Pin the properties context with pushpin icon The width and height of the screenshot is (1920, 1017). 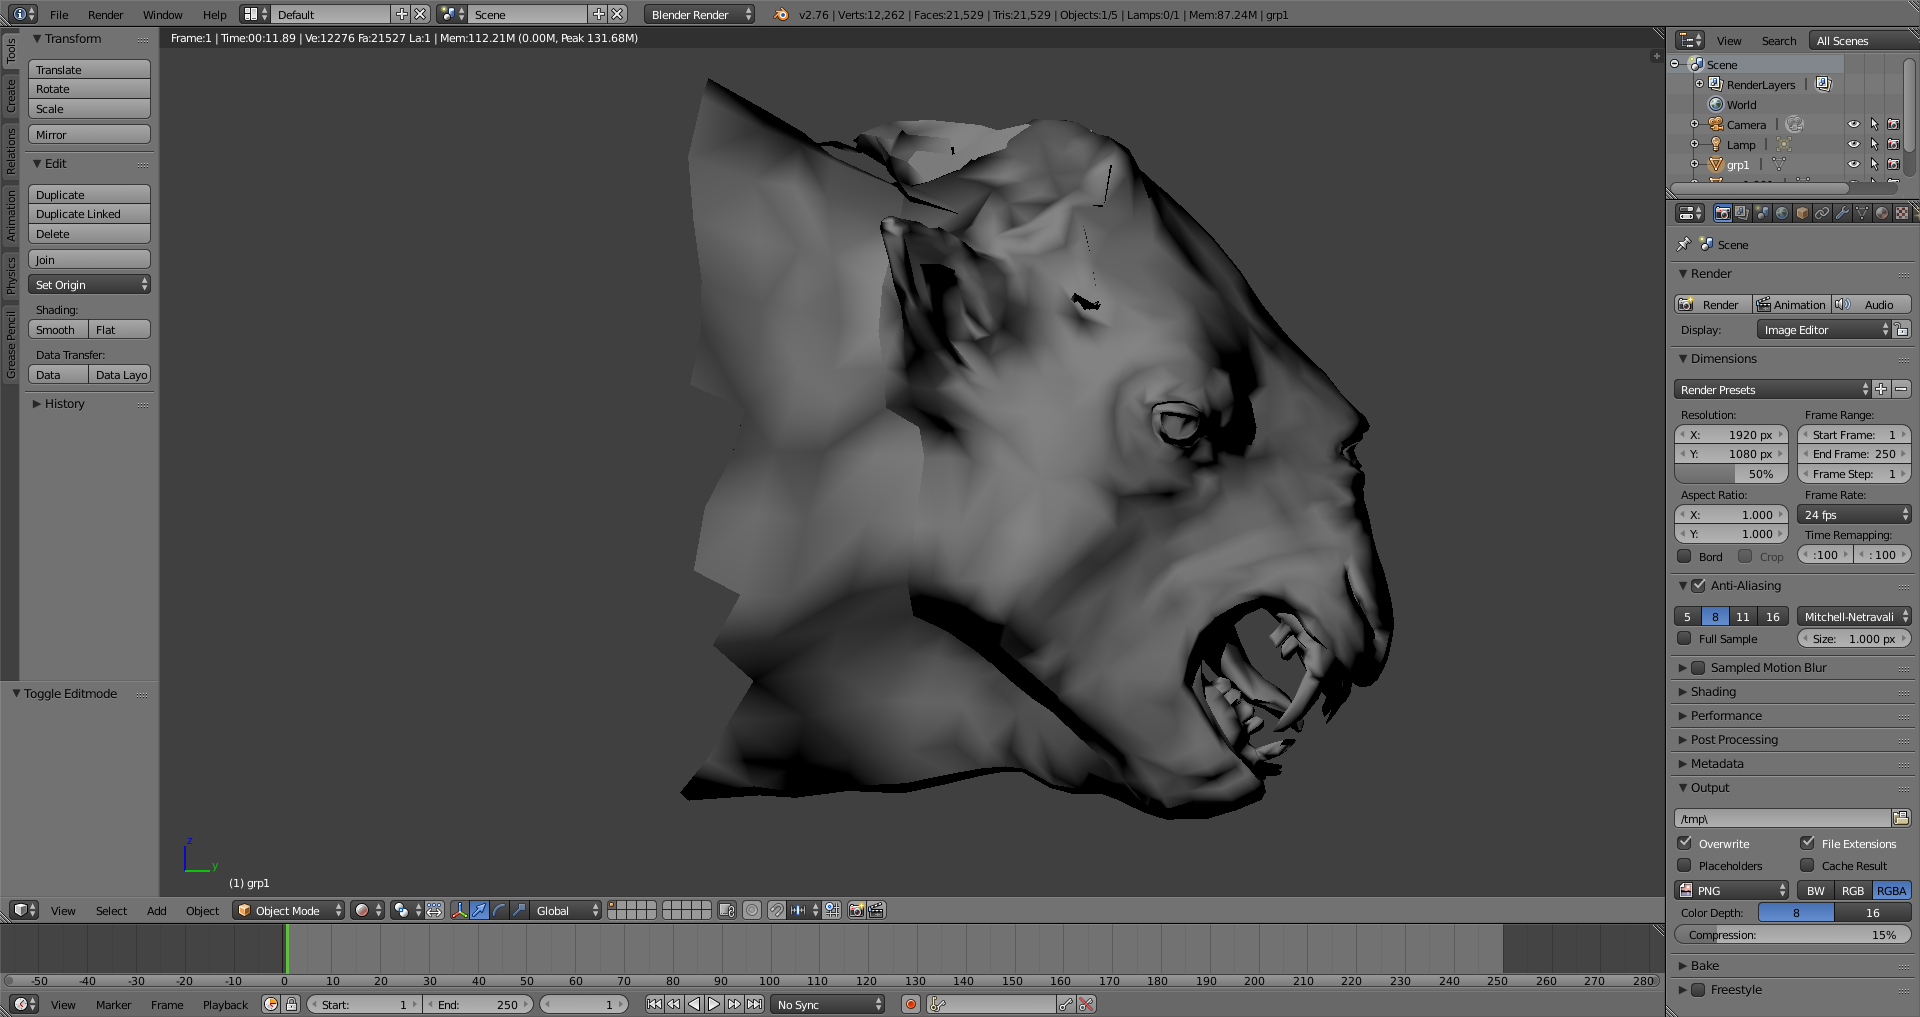(x=1684, y=244)
